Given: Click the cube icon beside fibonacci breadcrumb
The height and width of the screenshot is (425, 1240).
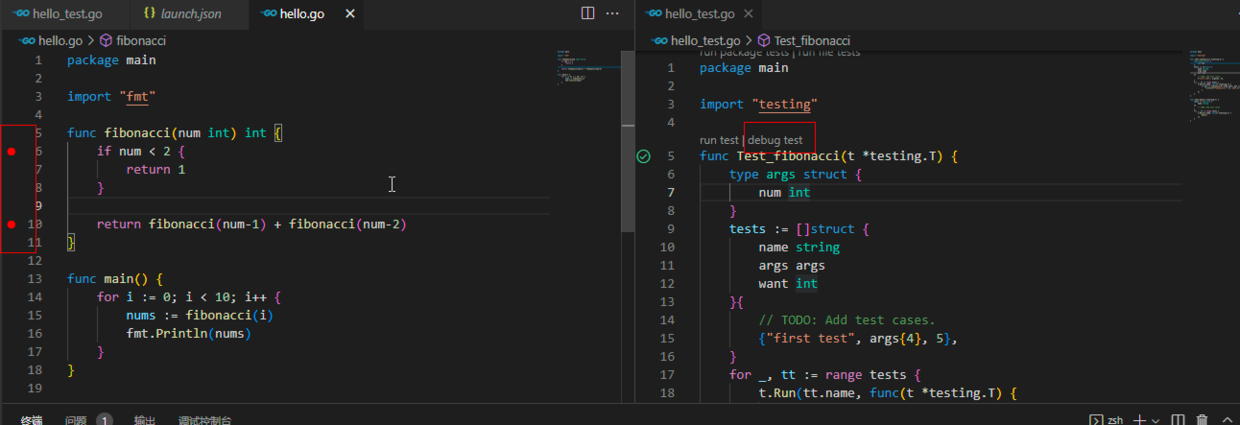Looking at the screenshot, I should 106,41.
